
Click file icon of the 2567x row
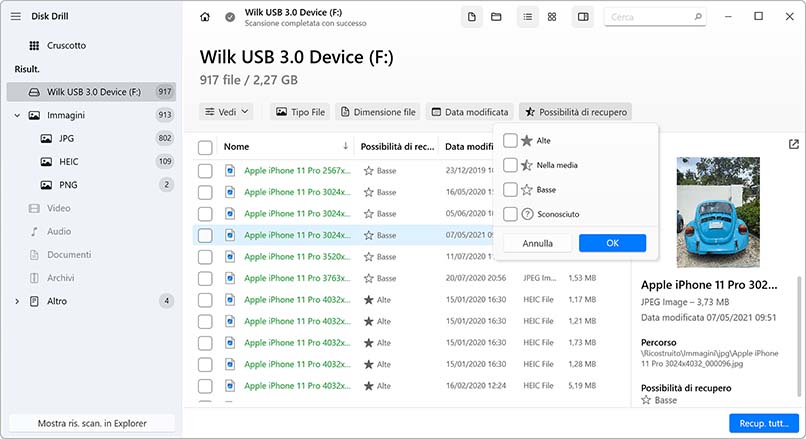tap(230, 171)
